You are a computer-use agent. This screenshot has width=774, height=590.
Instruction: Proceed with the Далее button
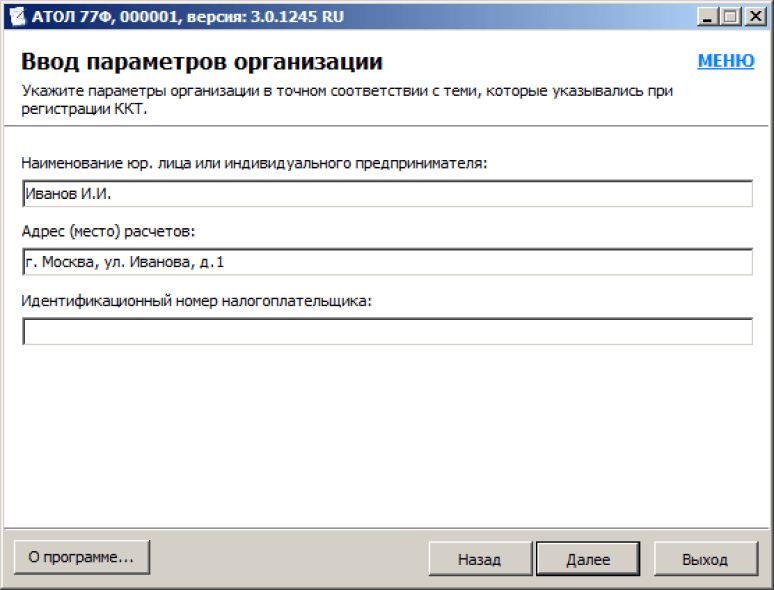click(x=588, y=559)
